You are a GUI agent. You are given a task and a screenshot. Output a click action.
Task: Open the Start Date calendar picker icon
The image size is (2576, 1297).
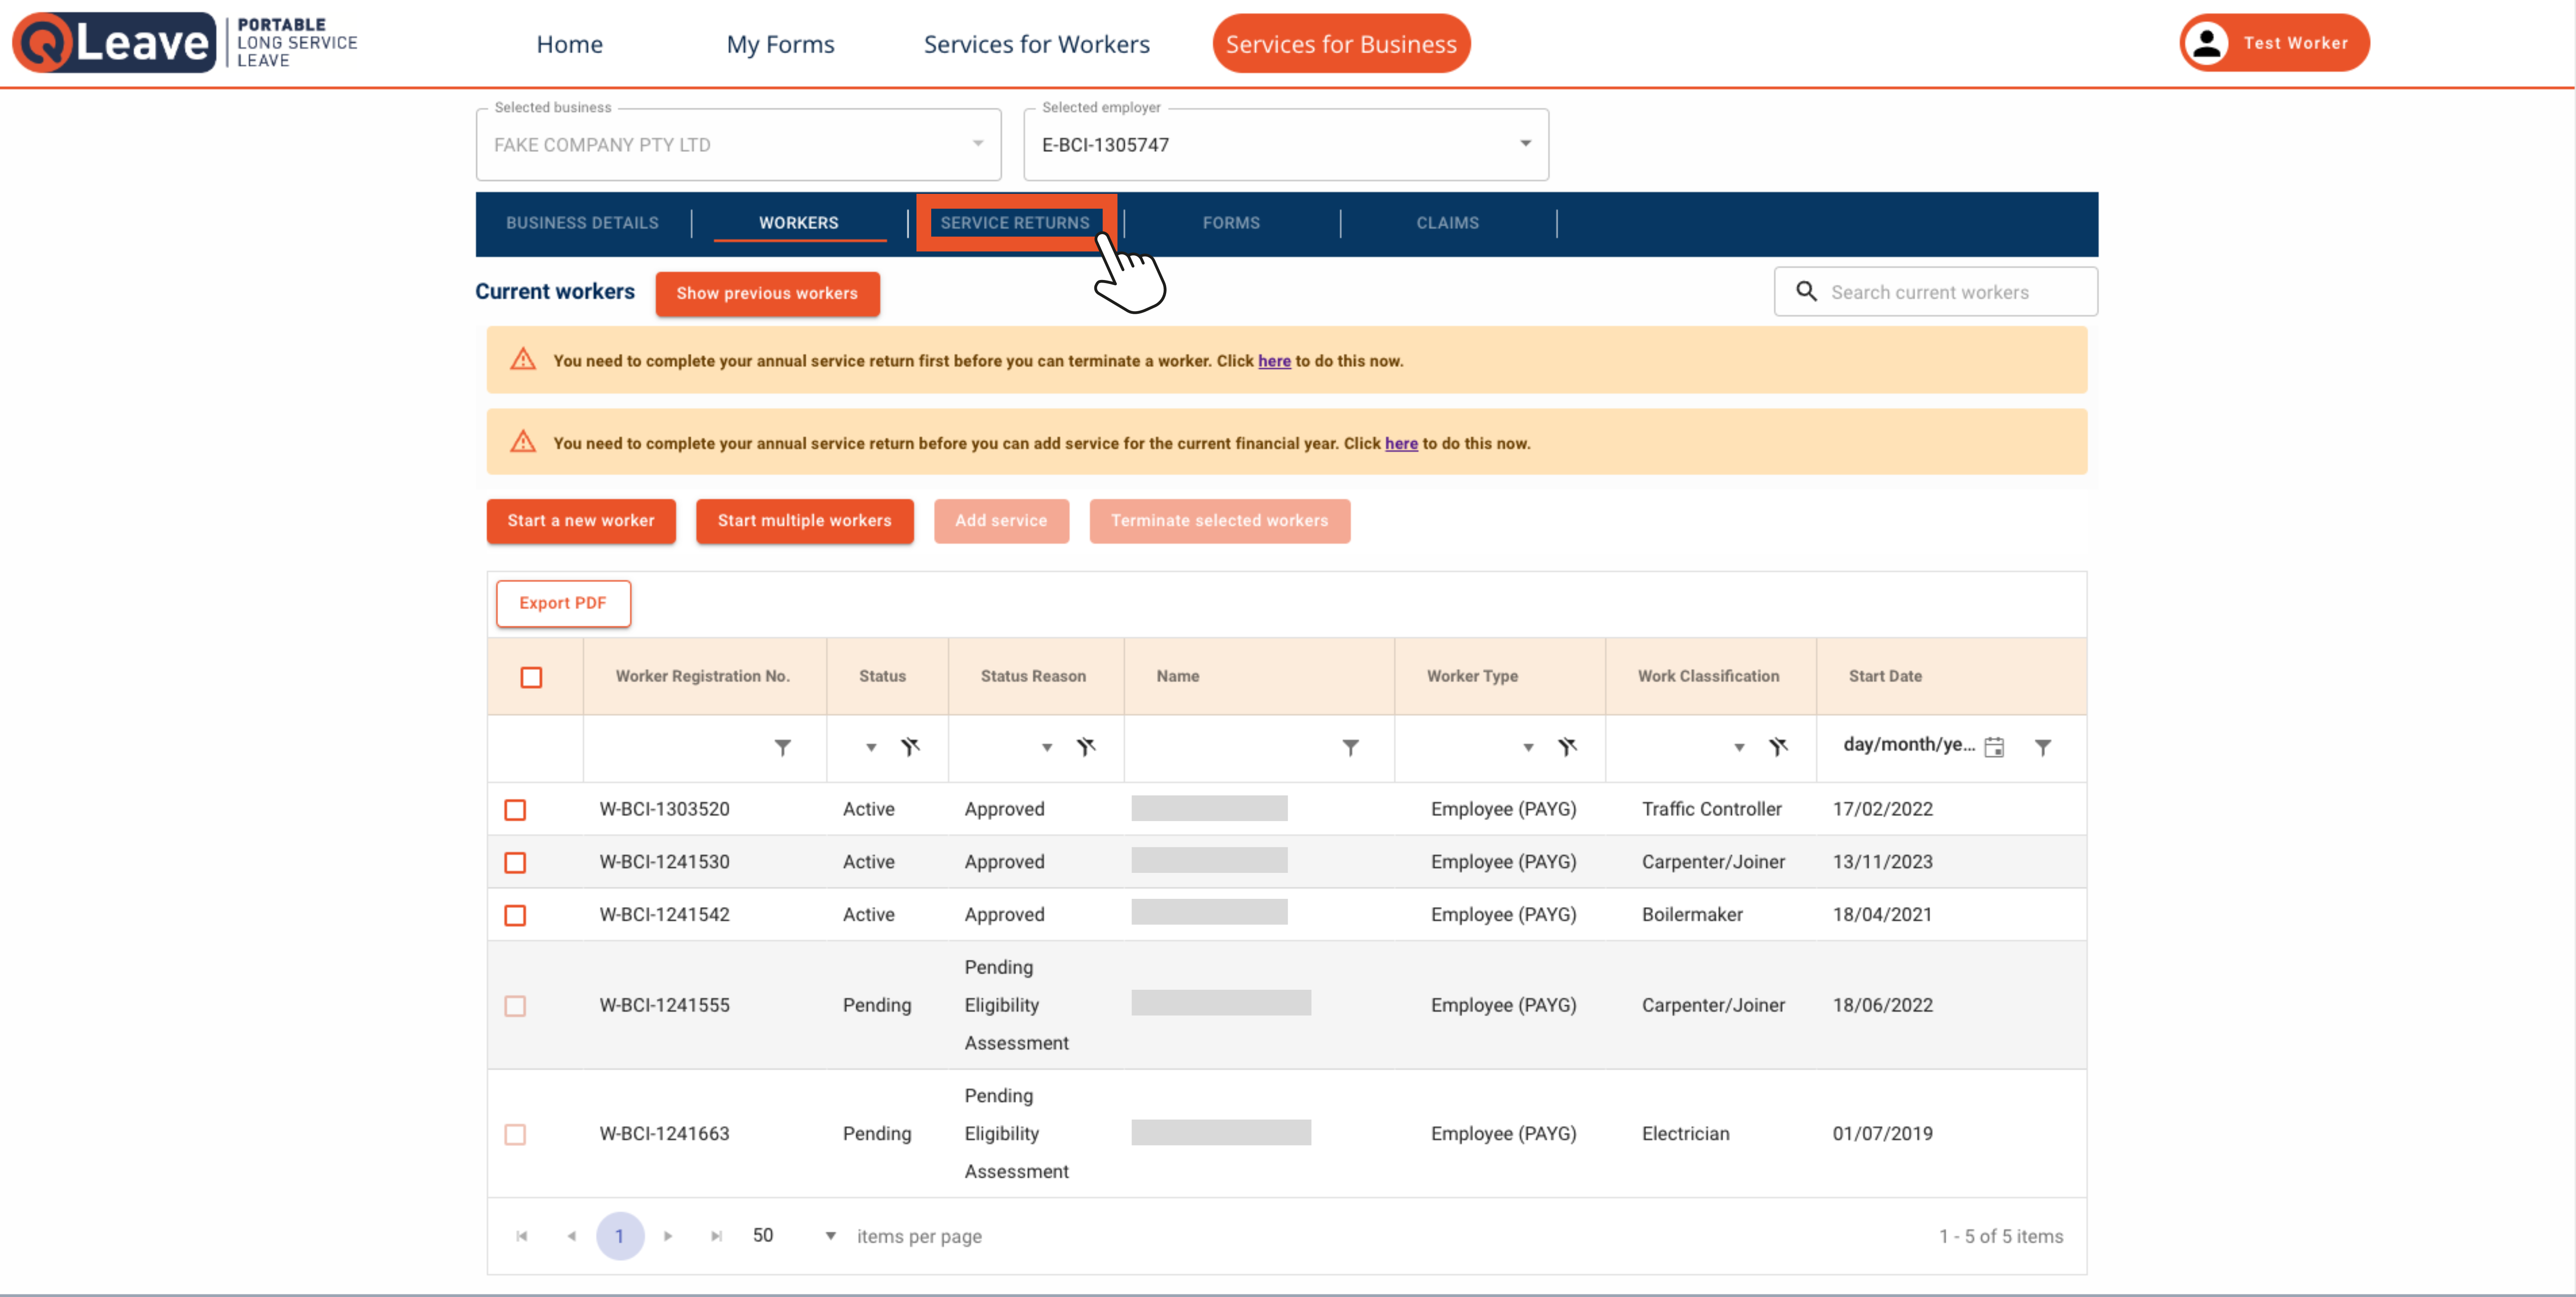tap(1994, 747)
